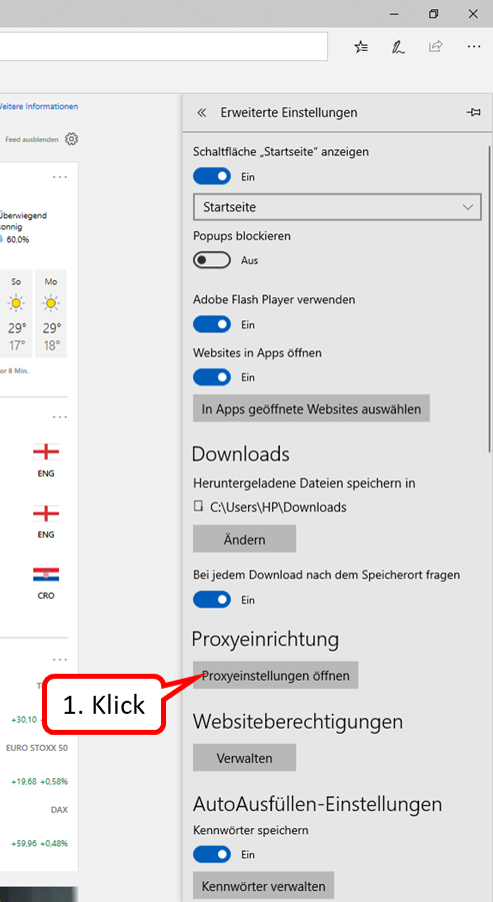
Task: Click Proxyeinstellungen öffnen button
Action: (x=276, y=676)
